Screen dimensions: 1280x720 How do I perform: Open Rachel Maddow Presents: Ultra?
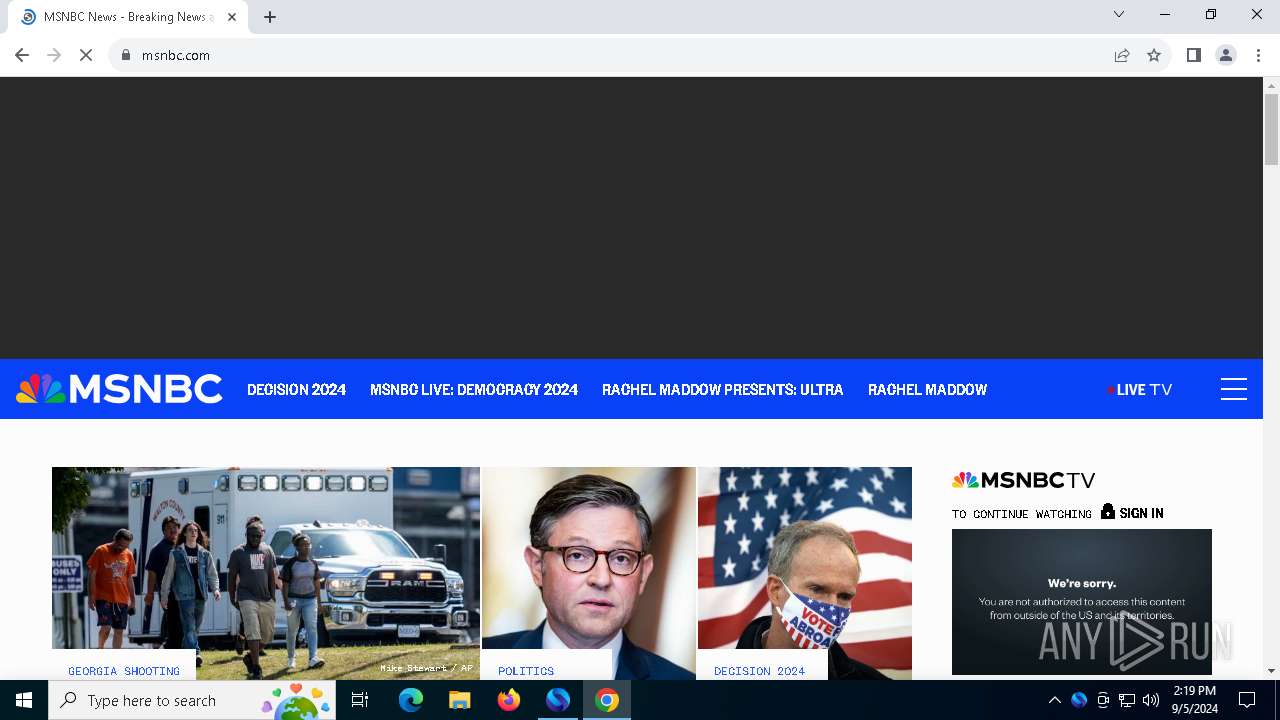723,390
